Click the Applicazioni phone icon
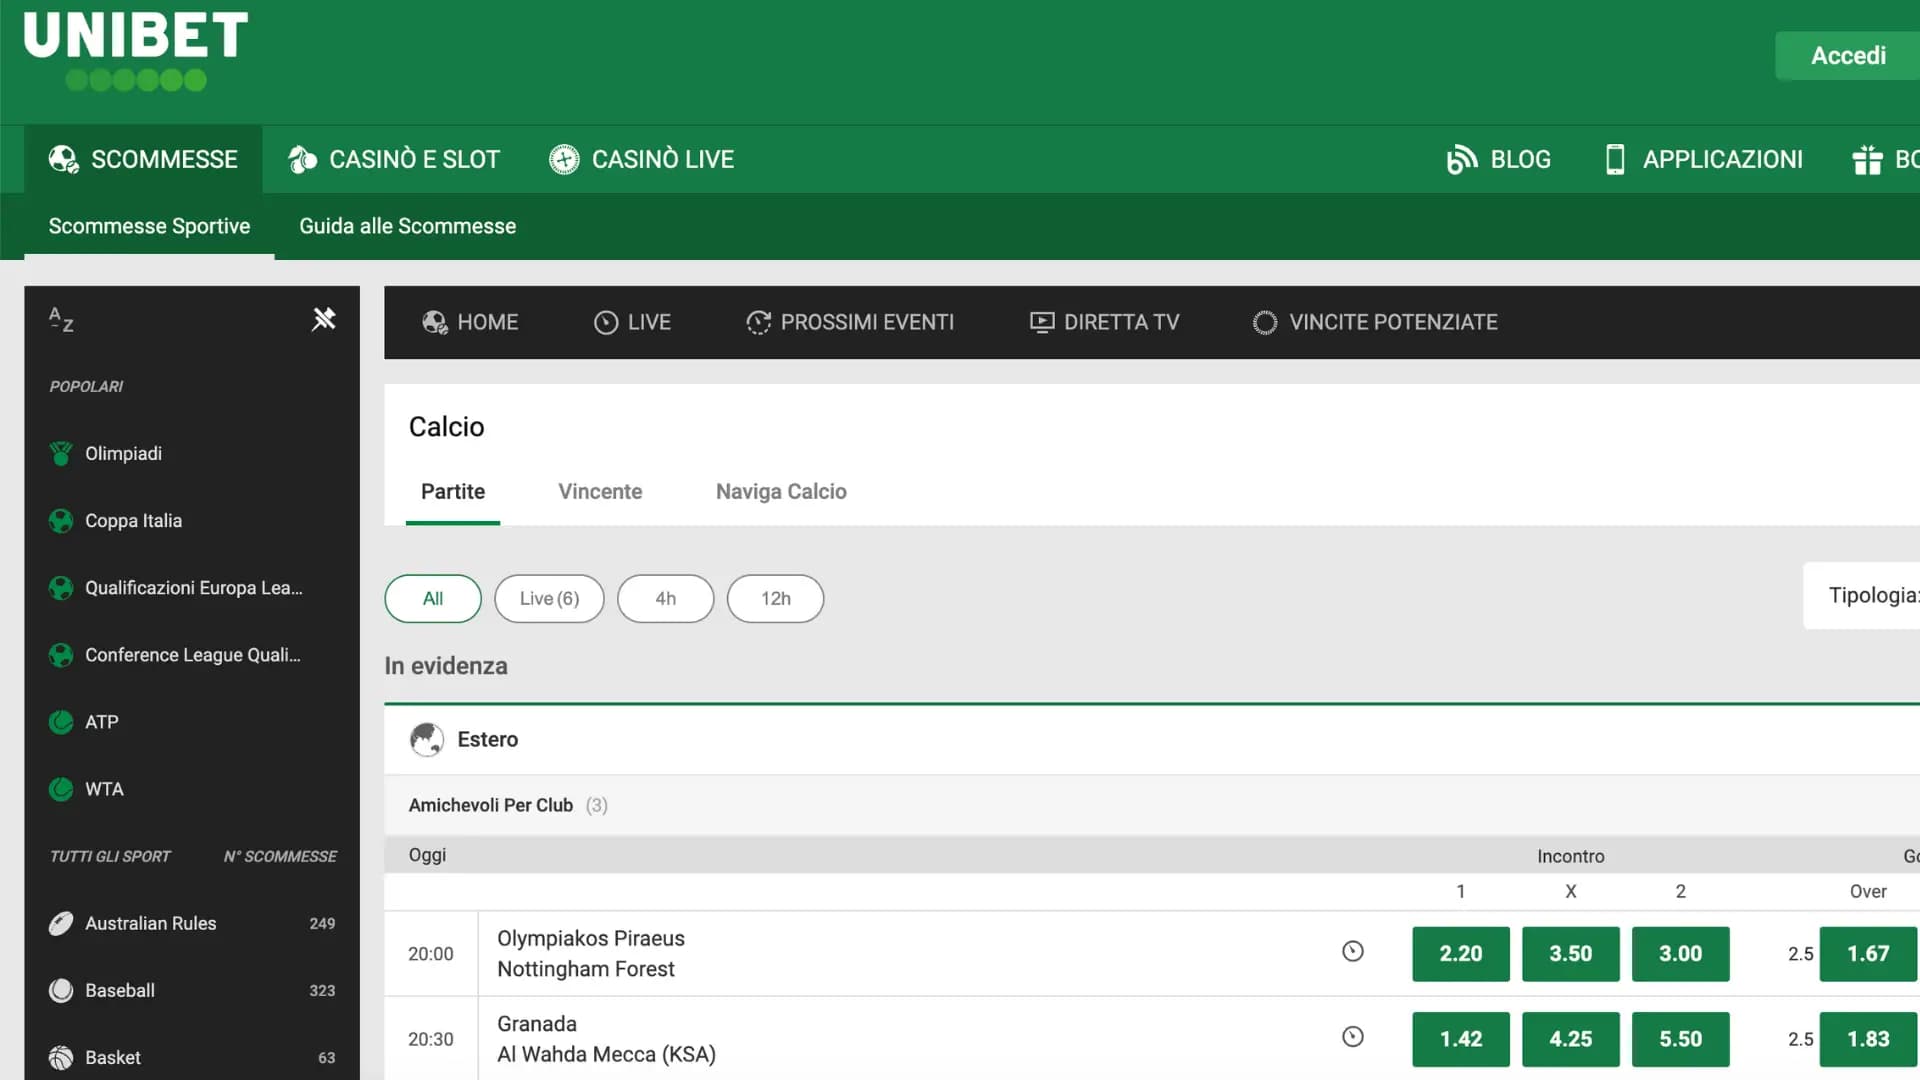 coord(1614,158)
